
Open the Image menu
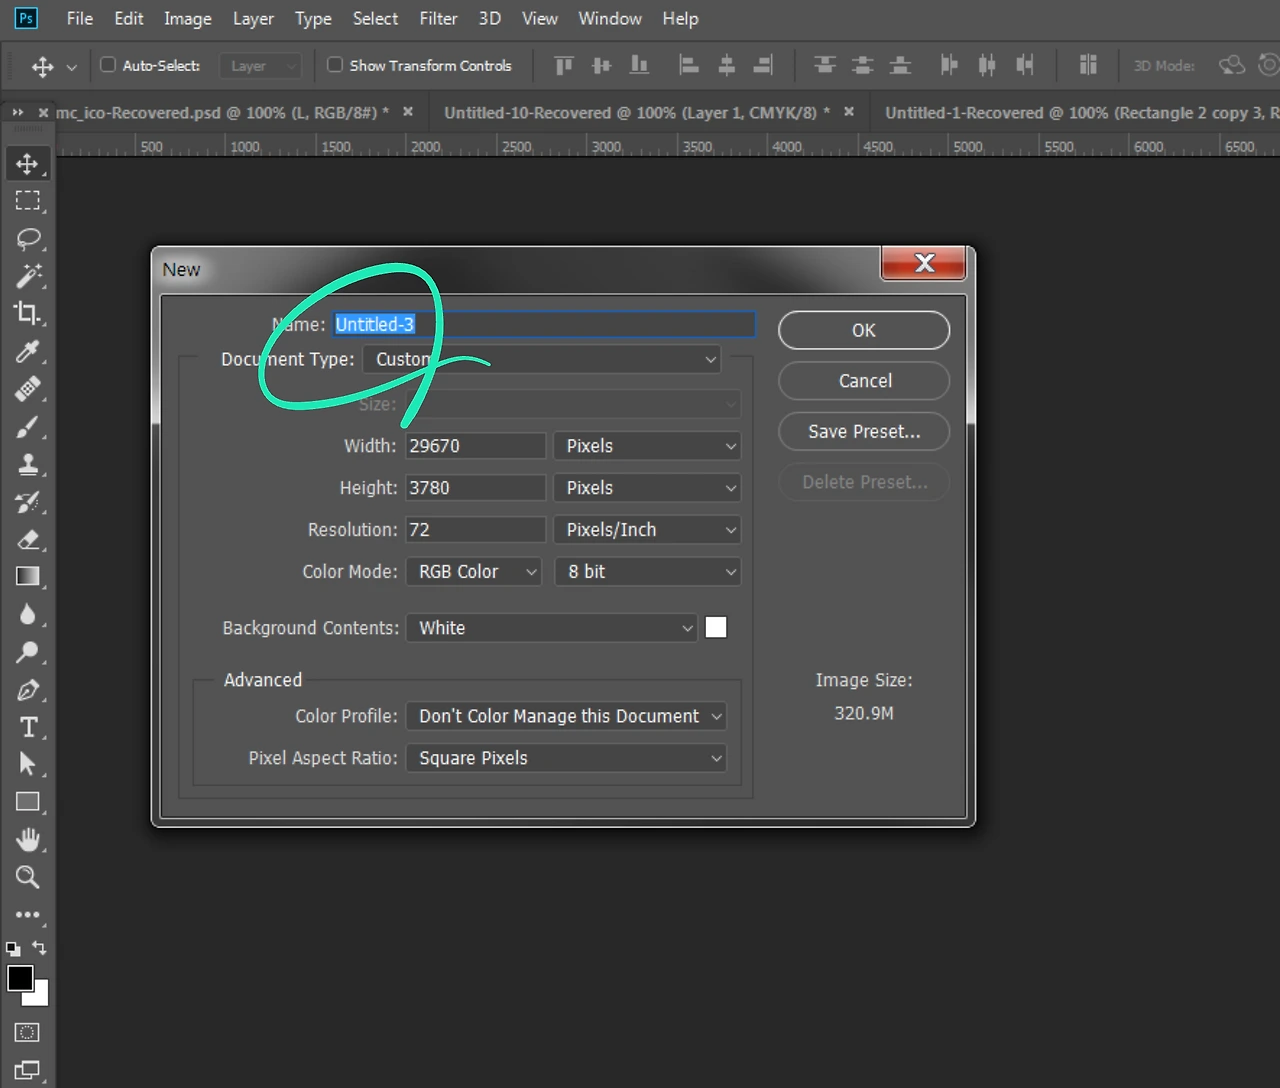(x=188, y=18)
